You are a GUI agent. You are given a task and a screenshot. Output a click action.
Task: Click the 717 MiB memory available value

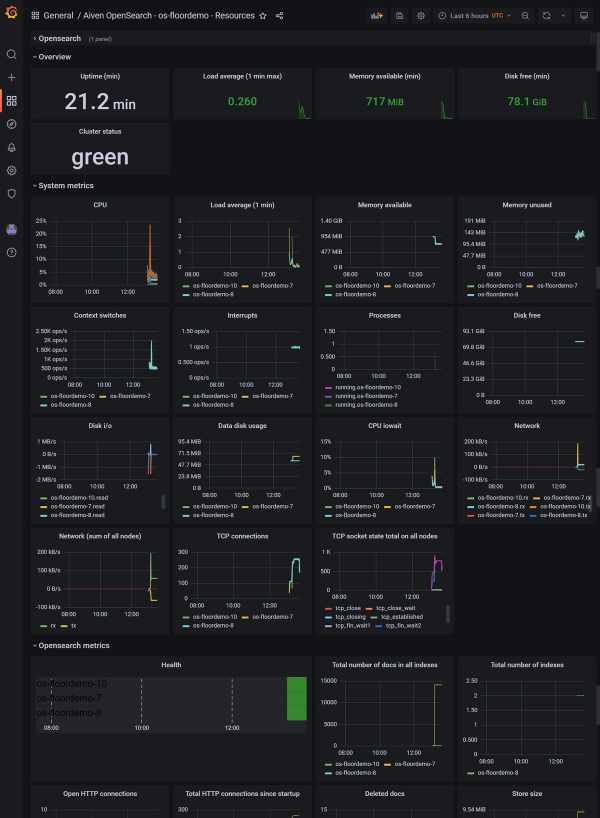pyautogui.click(x=385, y=102)
